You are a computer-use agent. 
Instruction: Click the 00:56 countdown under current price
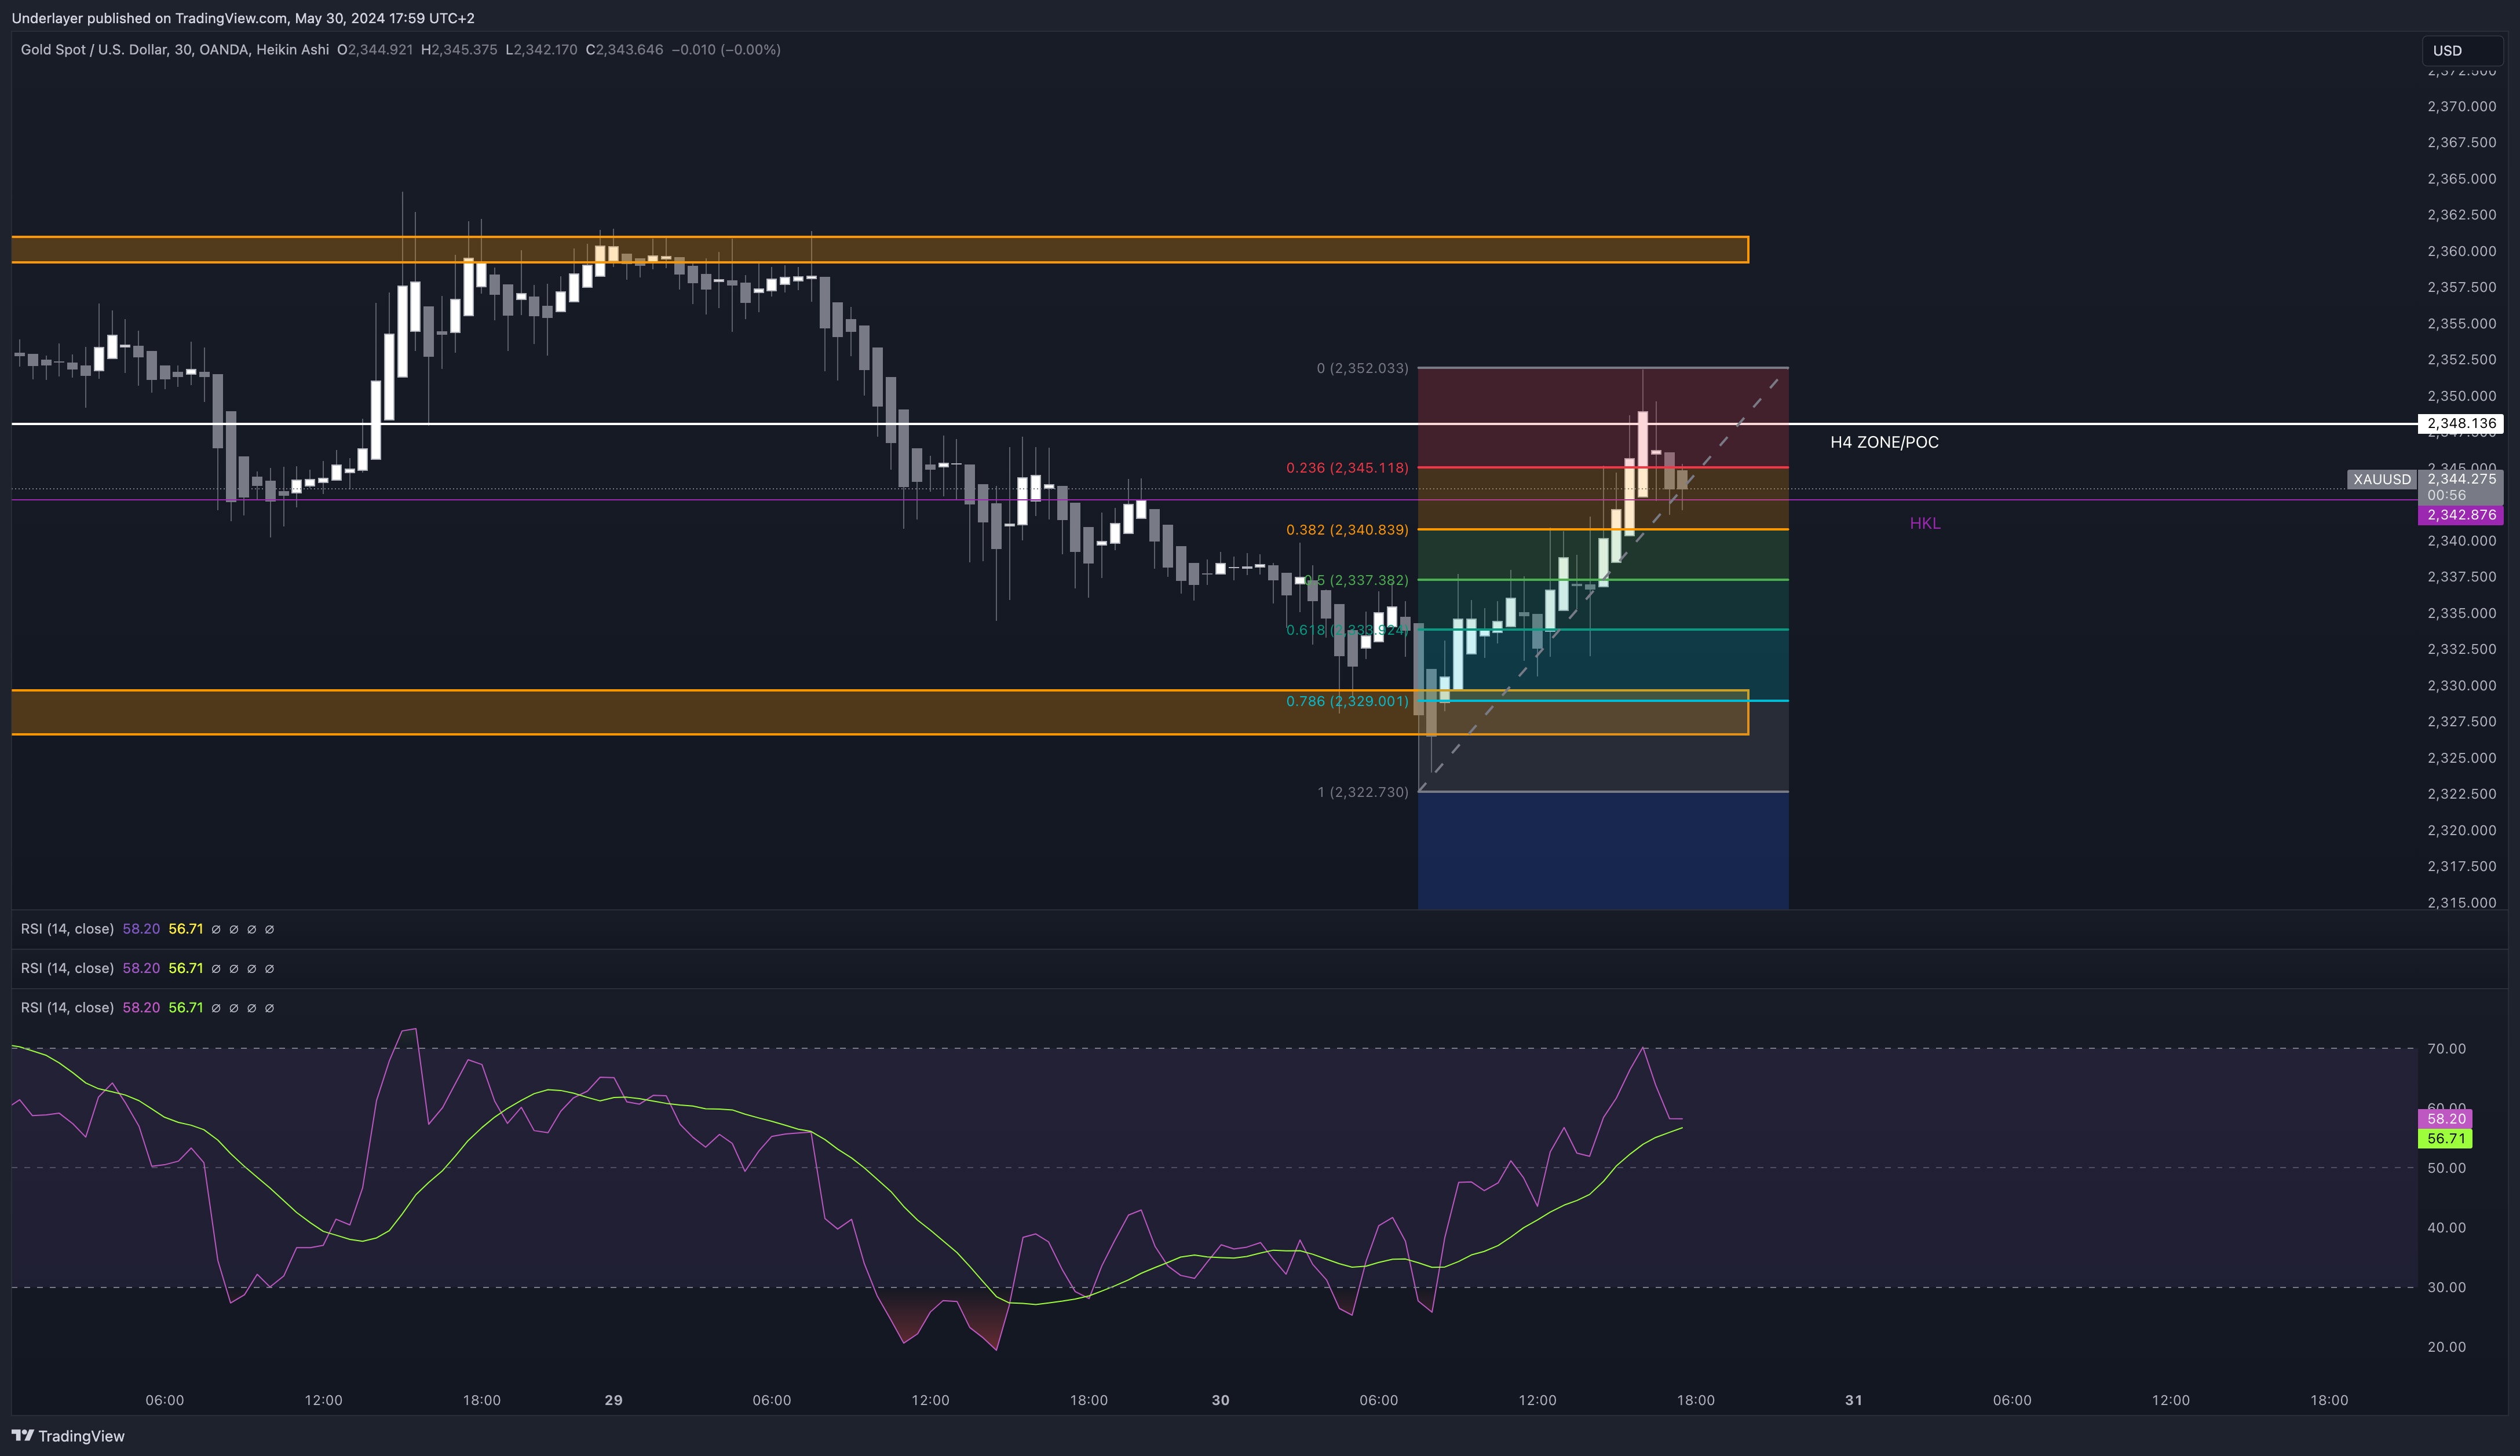coord(2446,495)
